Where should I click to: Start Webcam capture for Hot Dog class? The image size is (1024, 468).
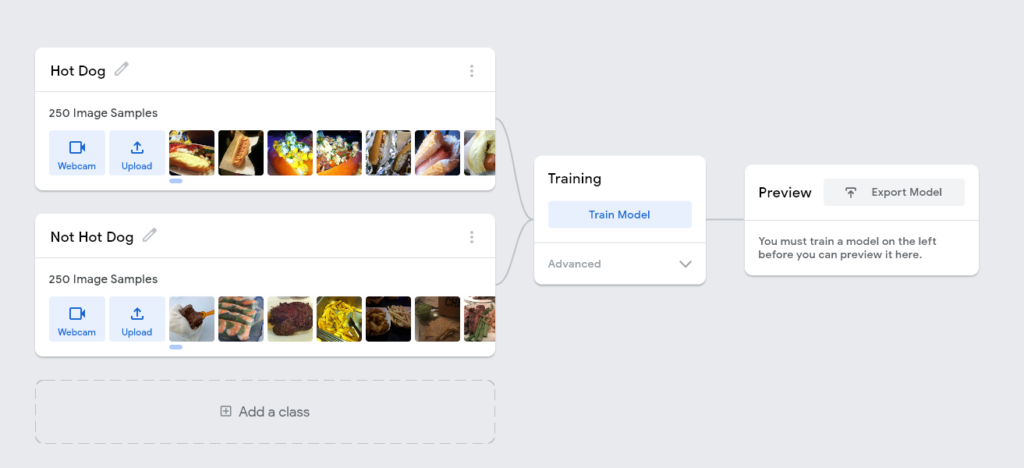[77, 153]
